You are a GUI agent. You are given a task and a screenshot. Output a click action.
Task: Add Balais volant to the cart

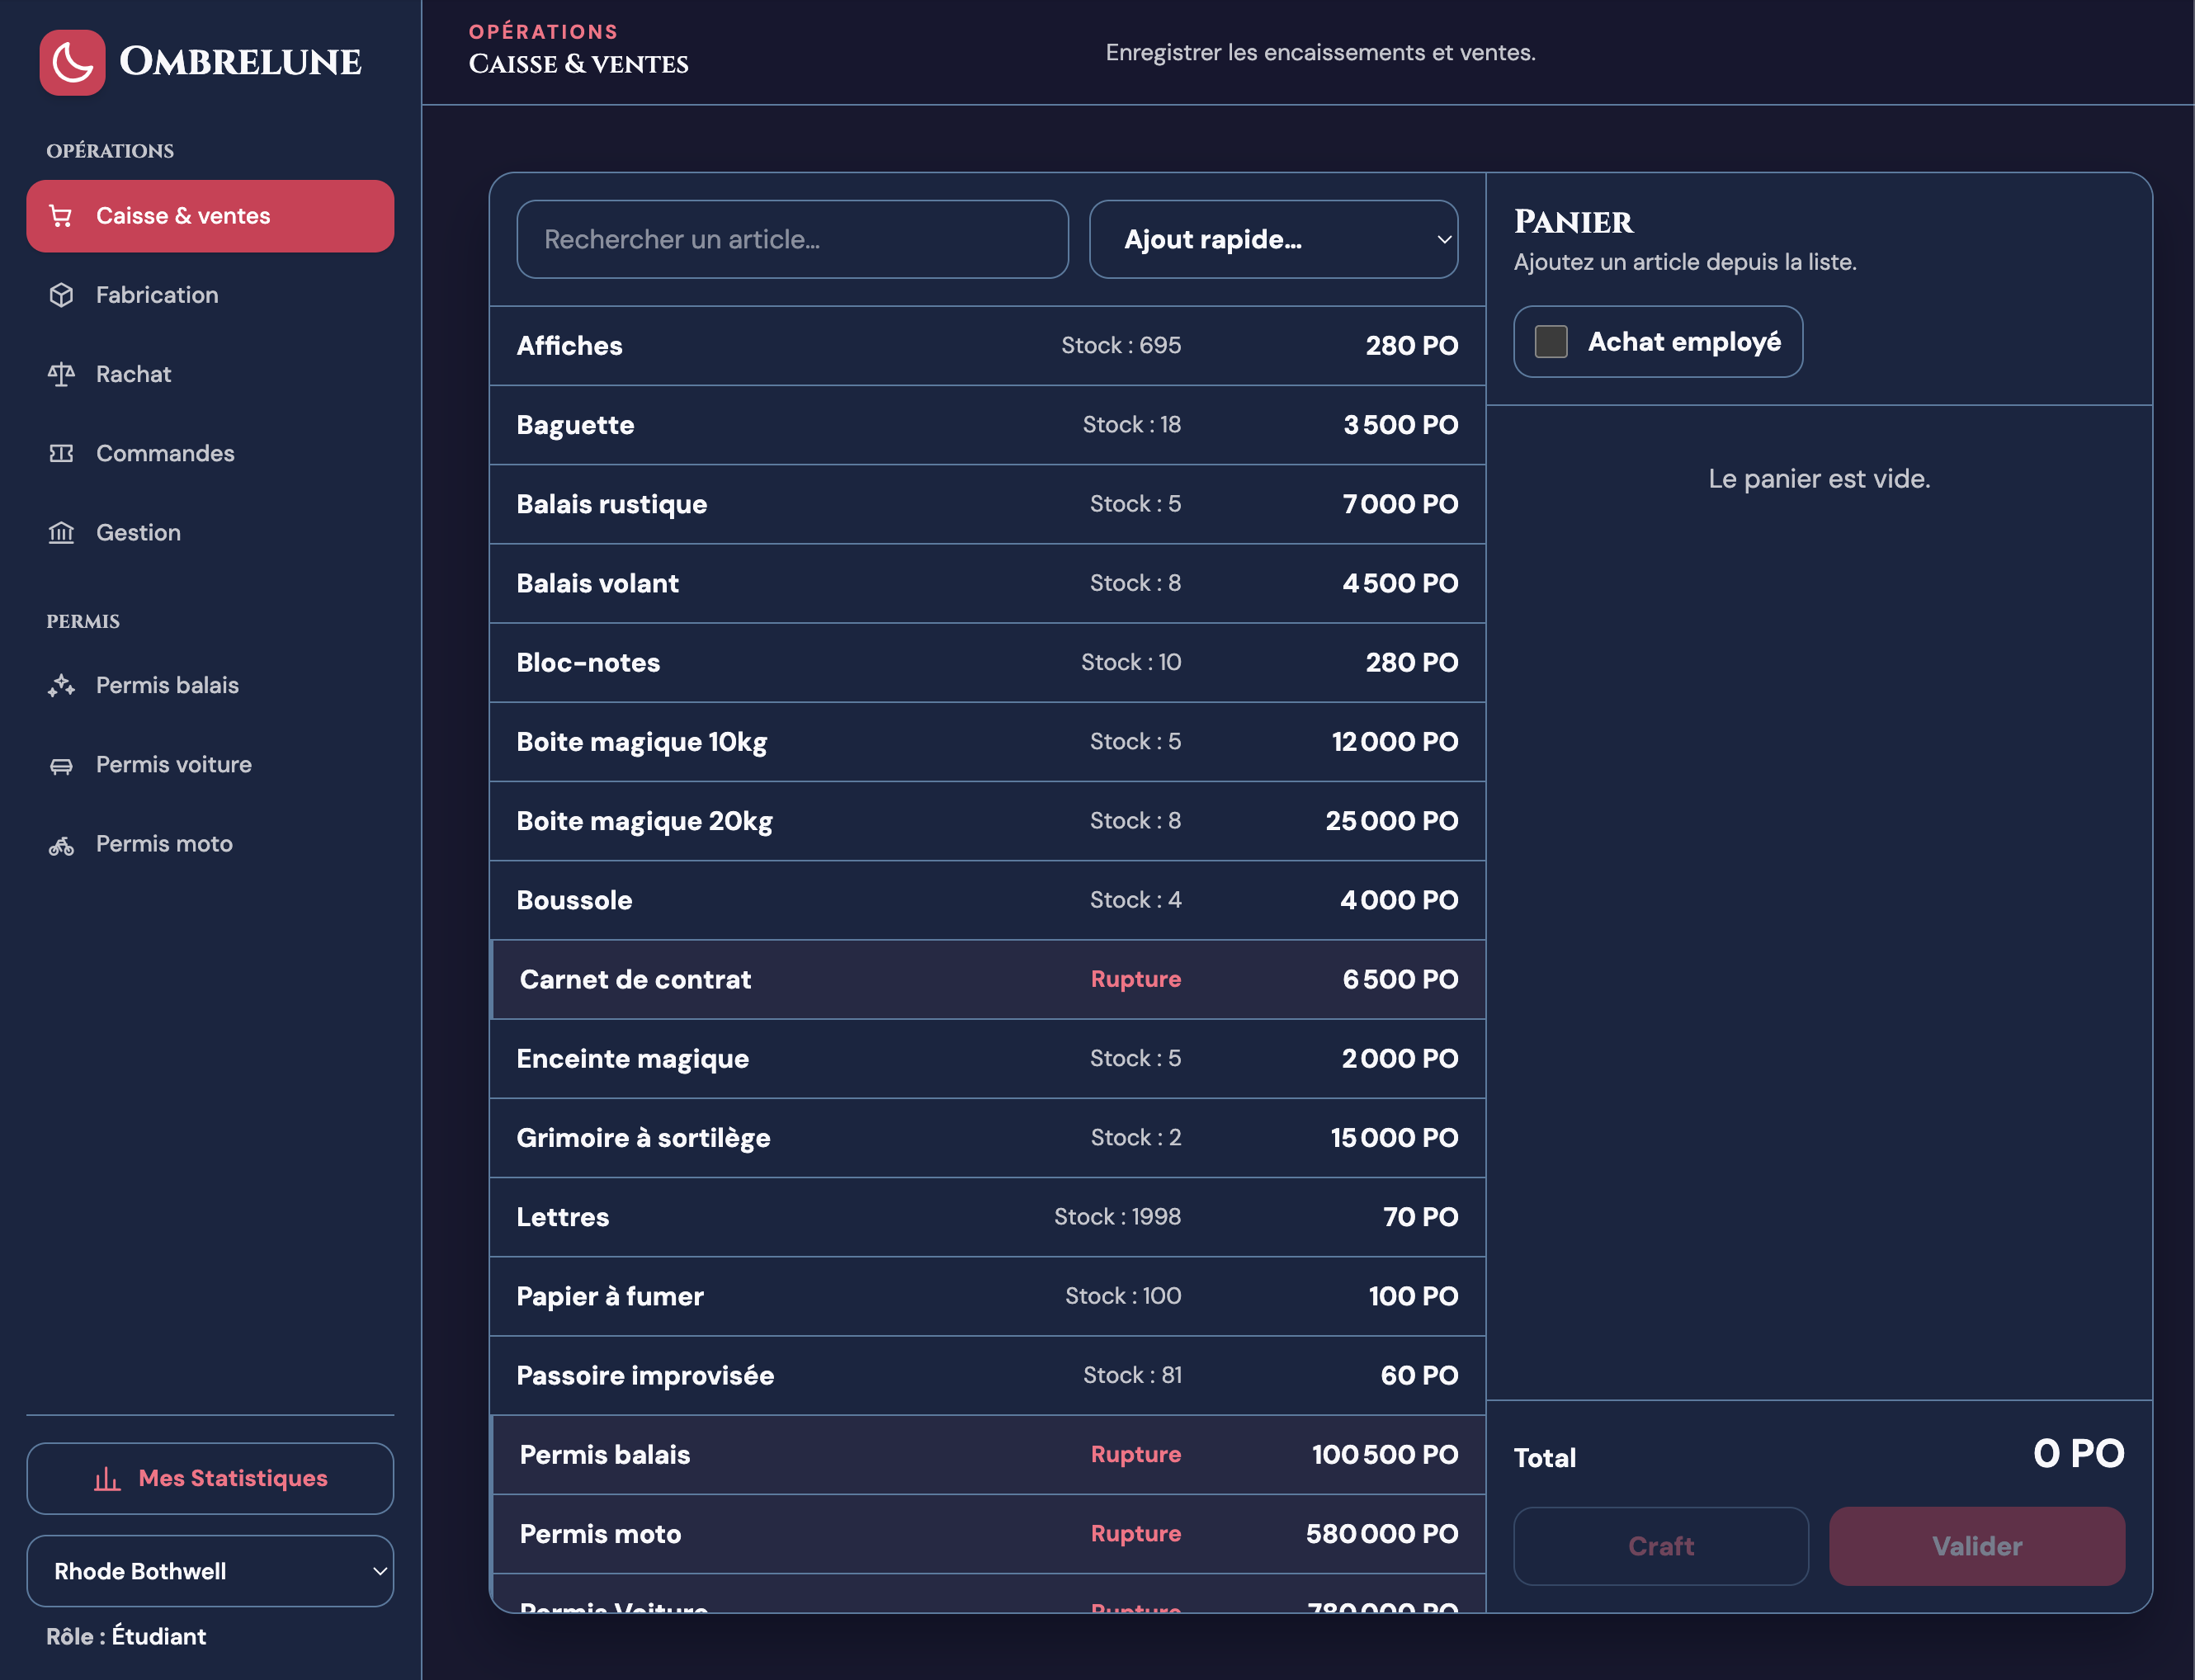tap(987, 583)
